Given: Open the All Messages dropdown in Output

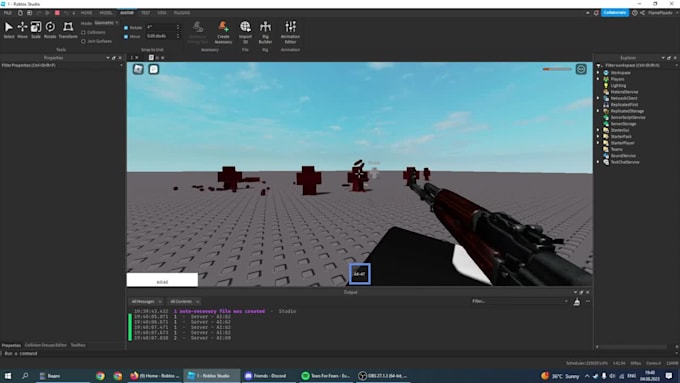Looking at the screenshot, I should 146,301.
